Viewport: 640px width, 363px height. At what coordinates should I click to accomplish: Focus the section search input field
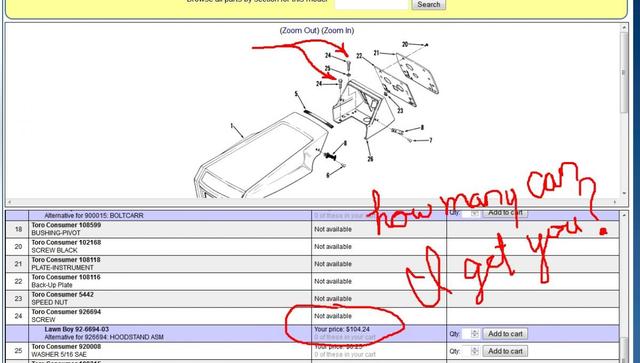pos(371,4)
